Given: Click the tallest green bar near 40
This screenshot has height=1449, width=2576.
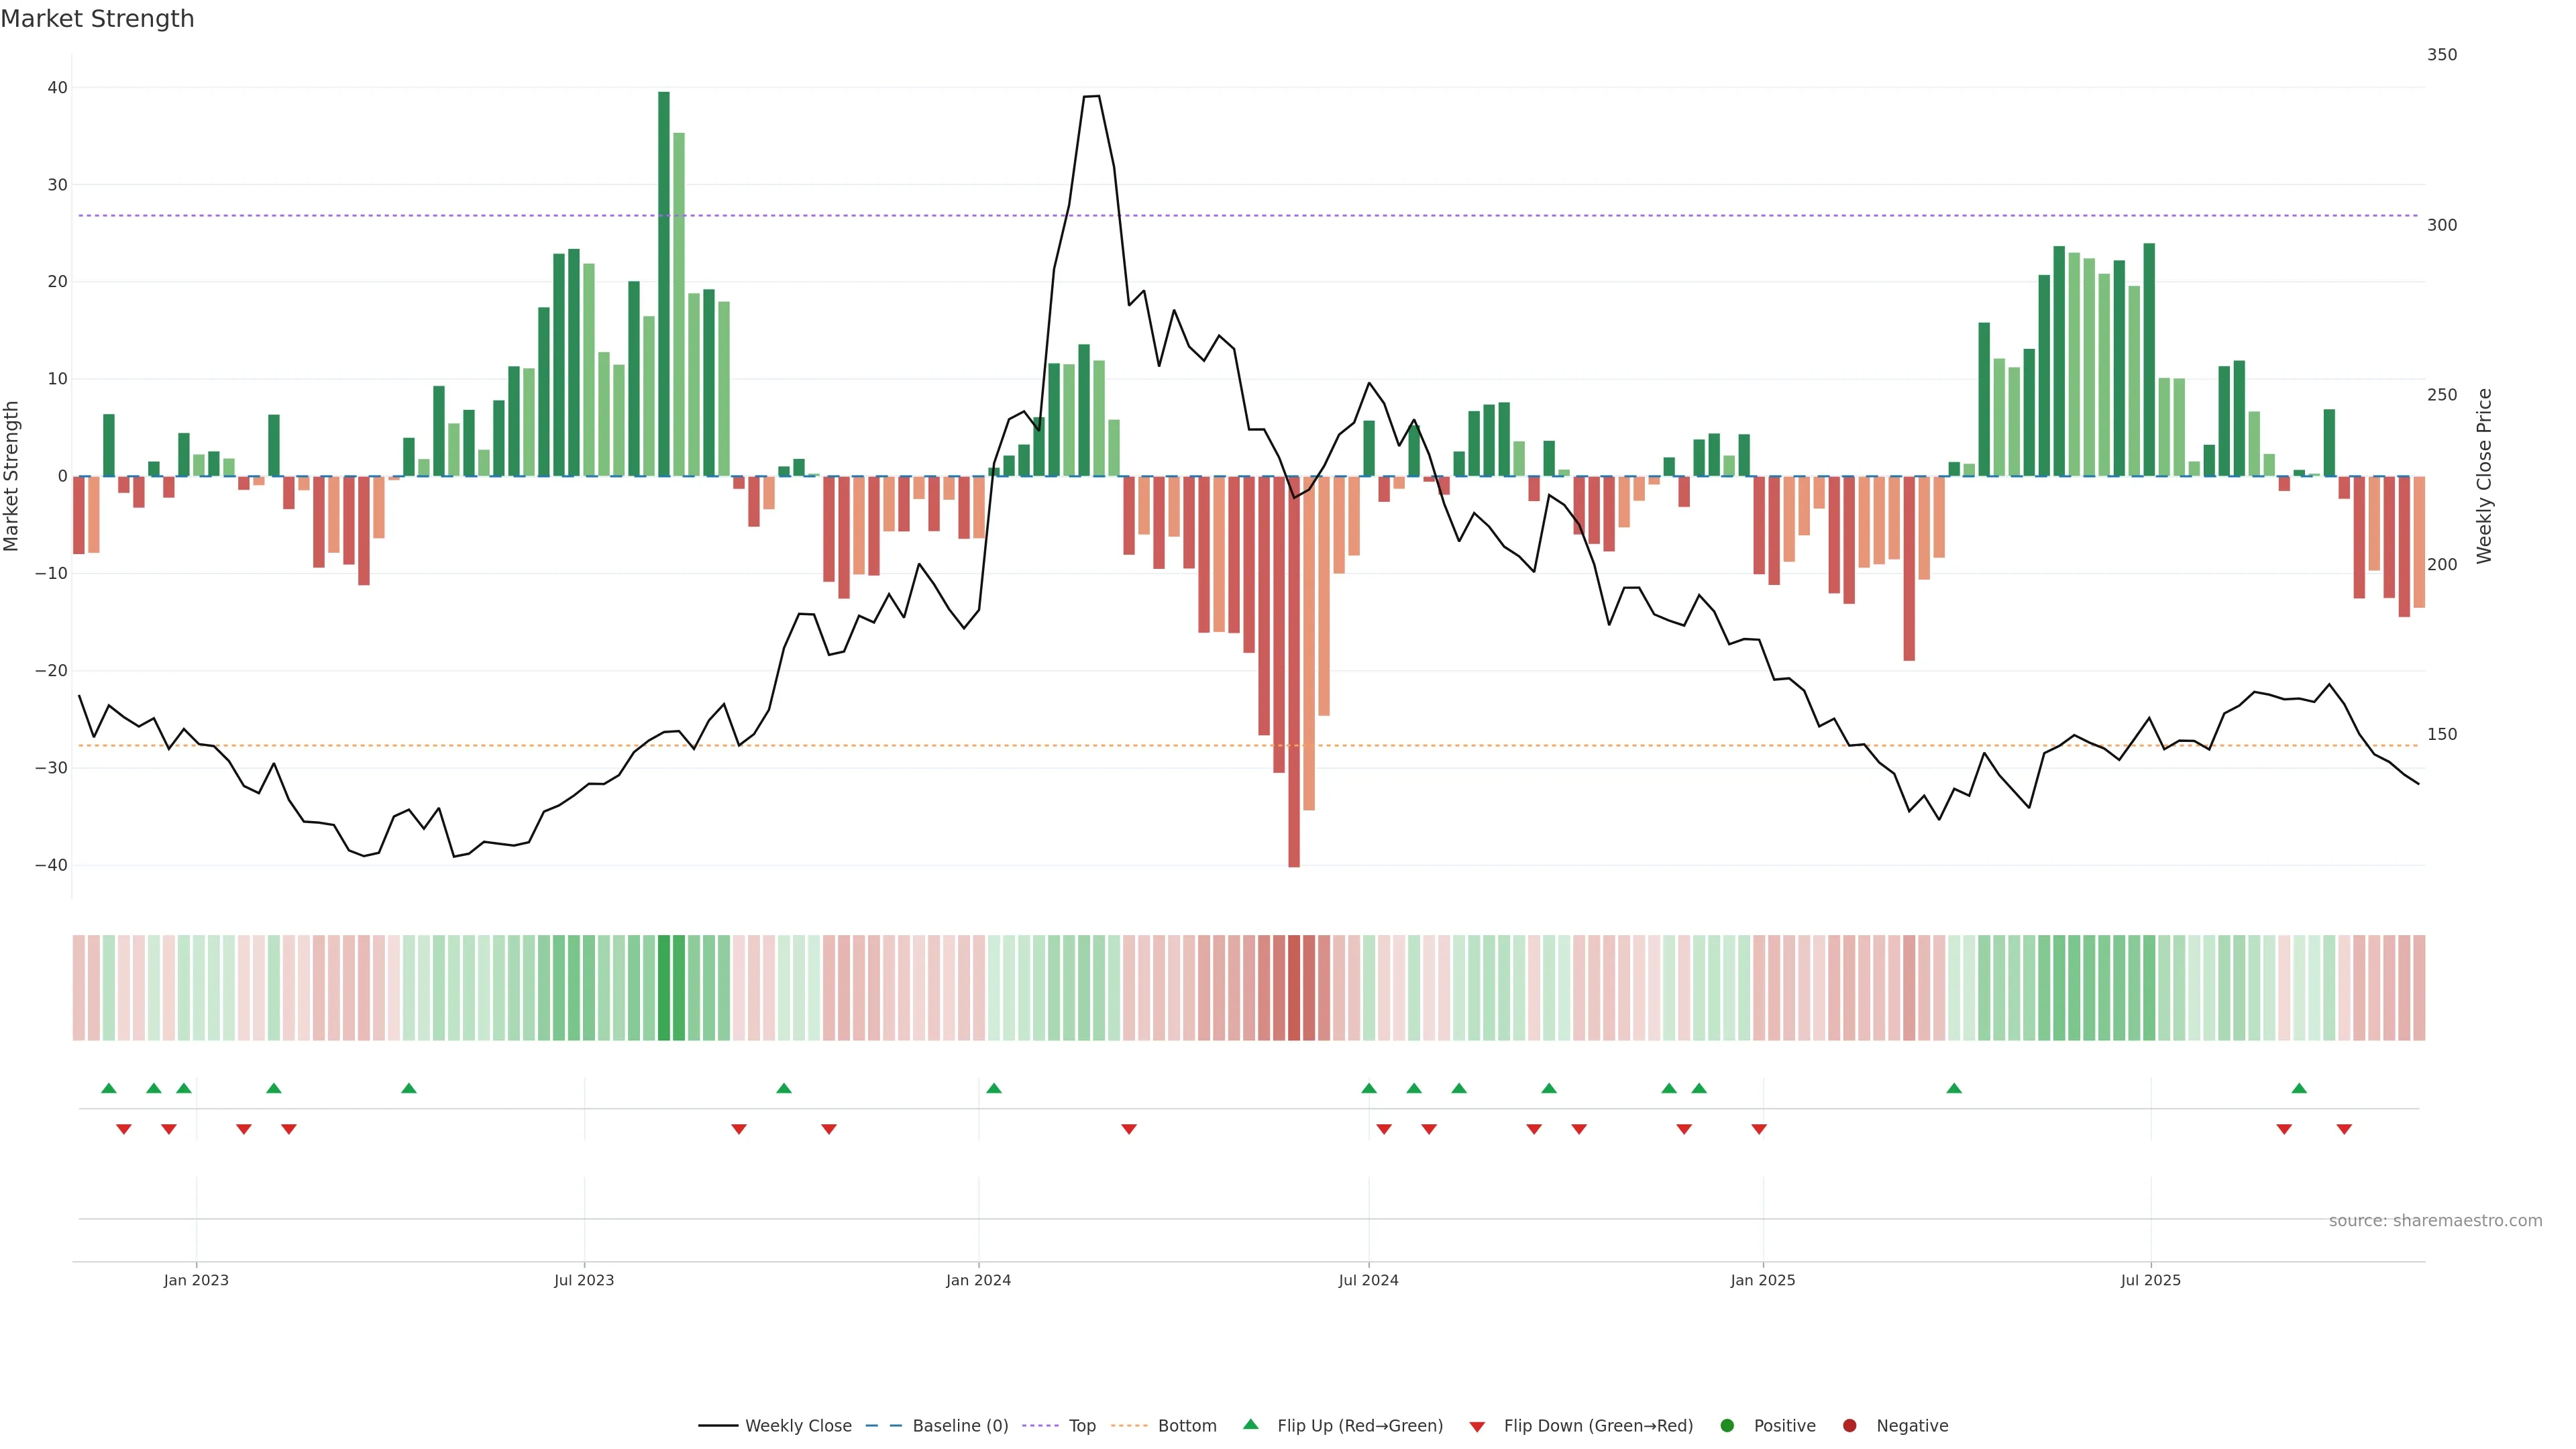Looking at the screenshot, I should 664,280.
